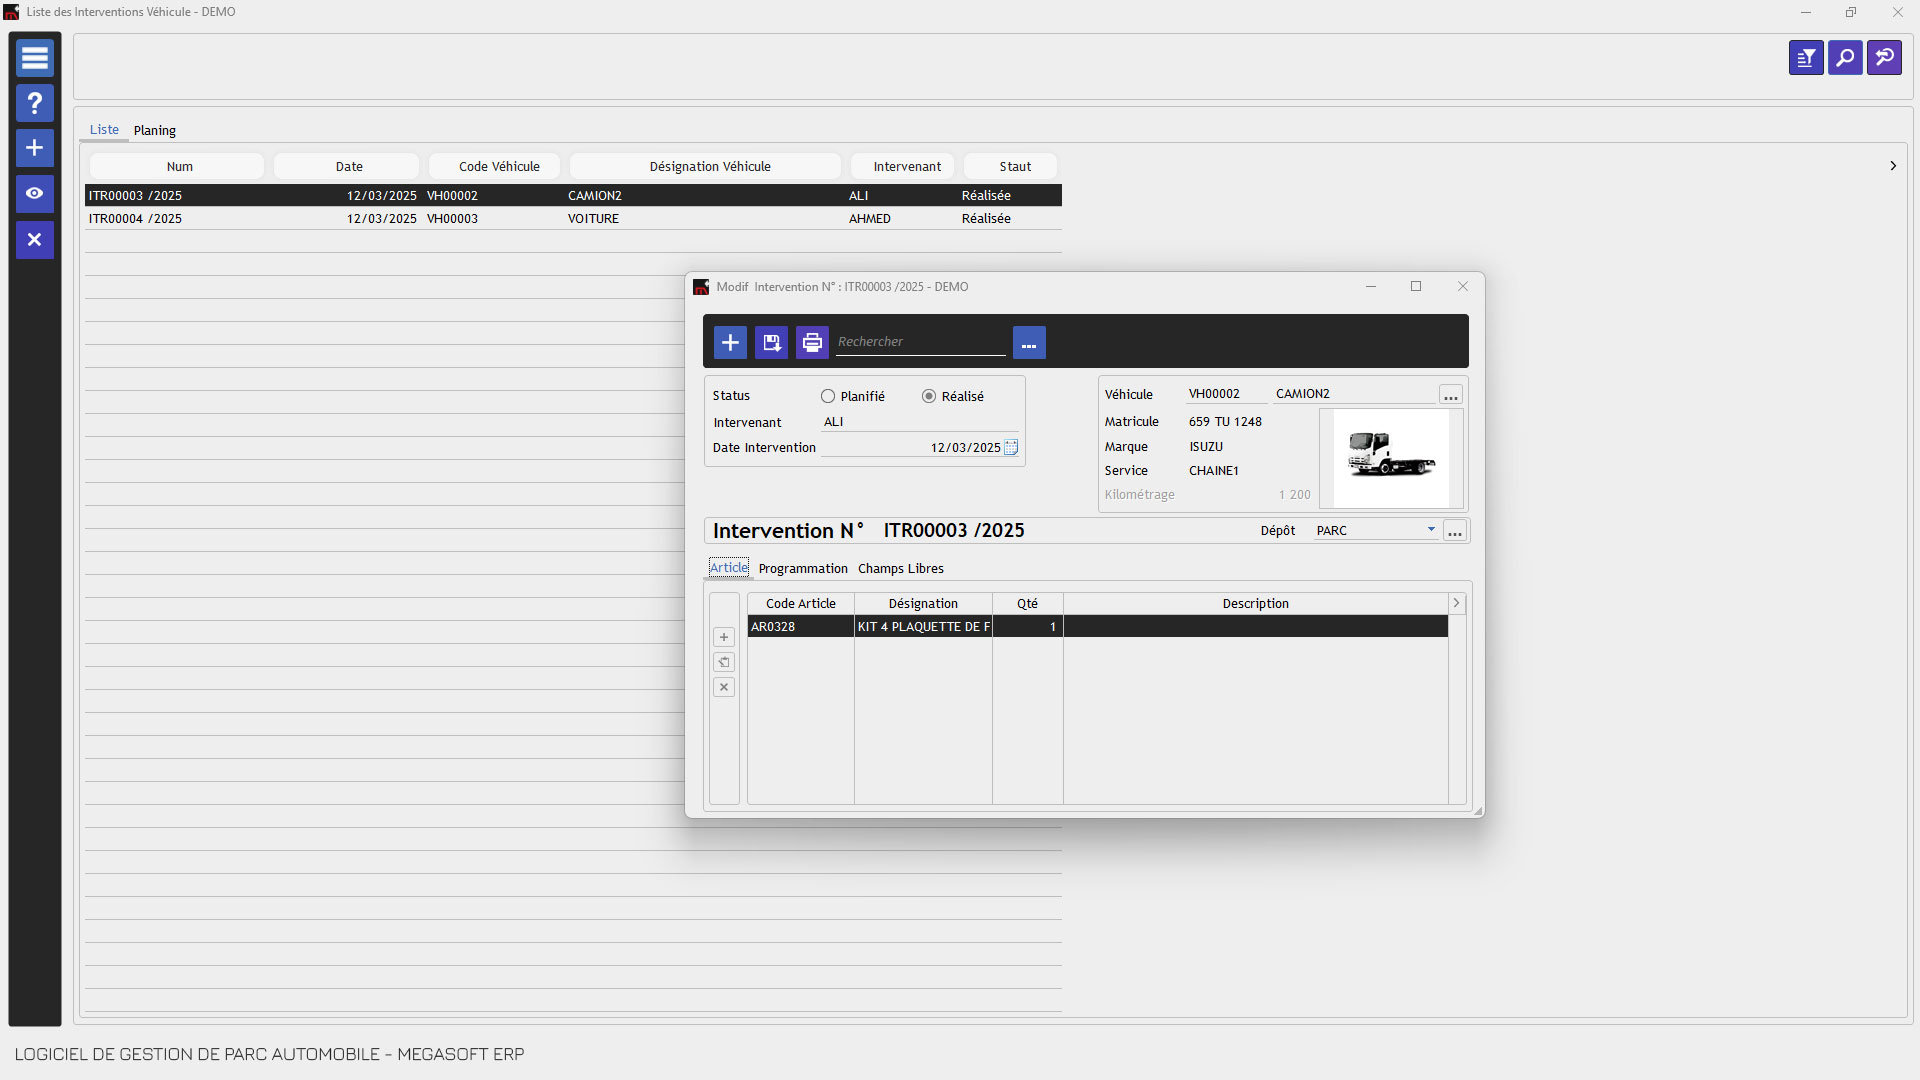Open the help panel via question mark icon

coord(34,103)
